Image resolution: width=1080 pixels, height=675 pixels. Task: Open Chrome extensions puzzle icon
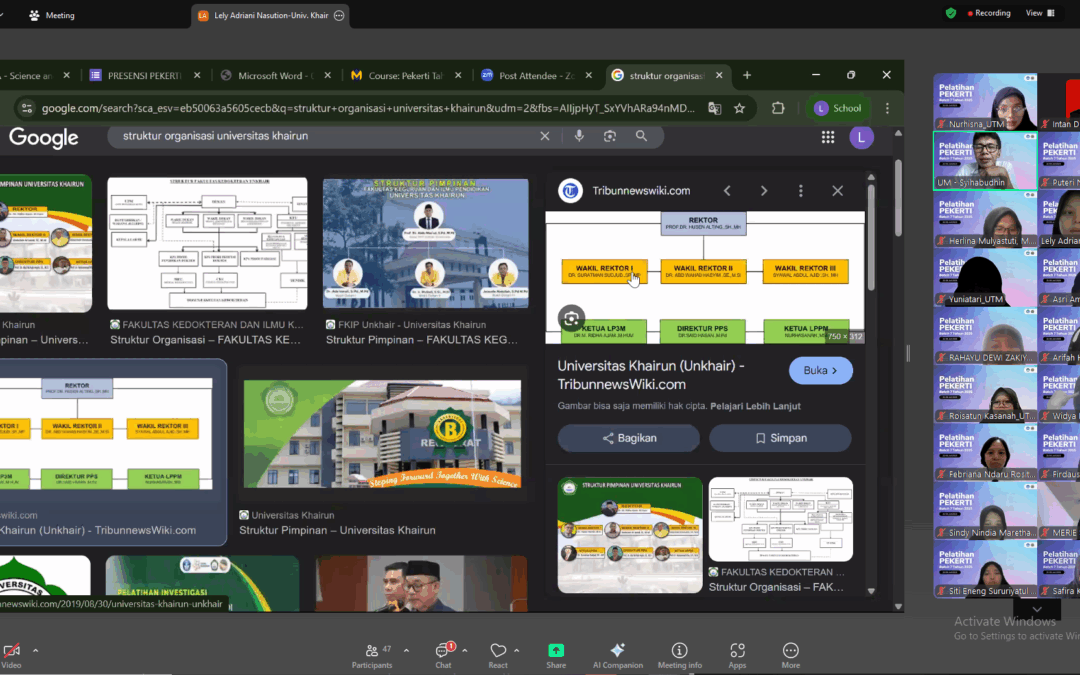click(x=778, y=108)
